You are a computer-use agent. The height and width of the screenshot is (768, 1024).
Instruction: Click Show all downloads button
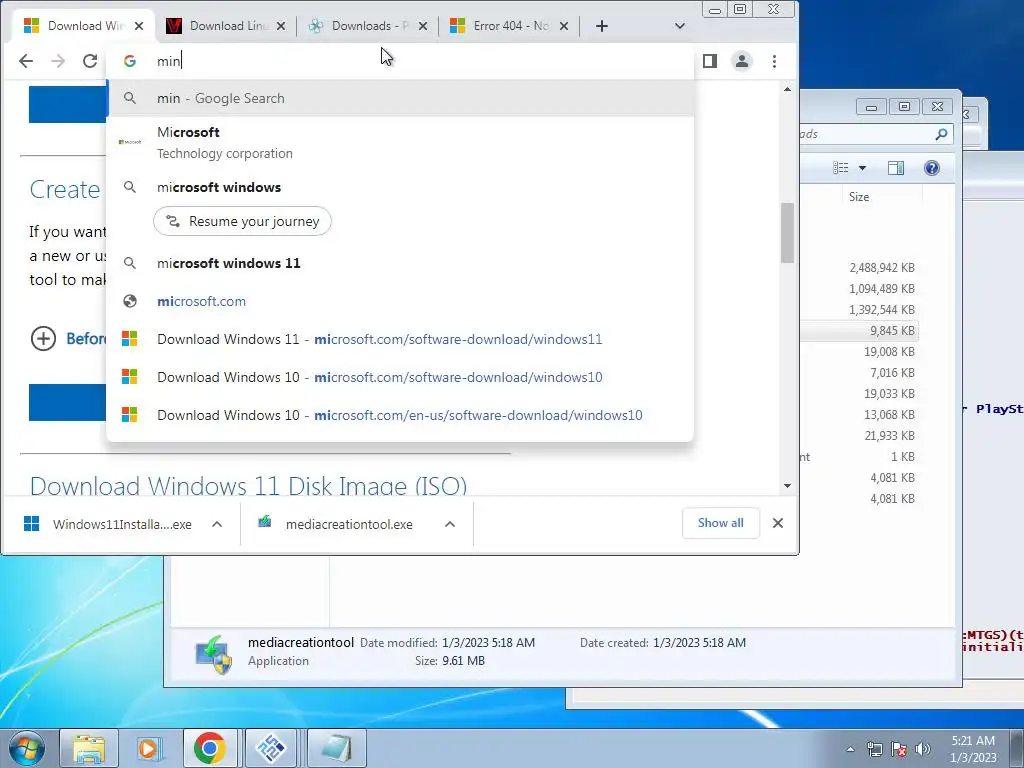click(720, 523)
